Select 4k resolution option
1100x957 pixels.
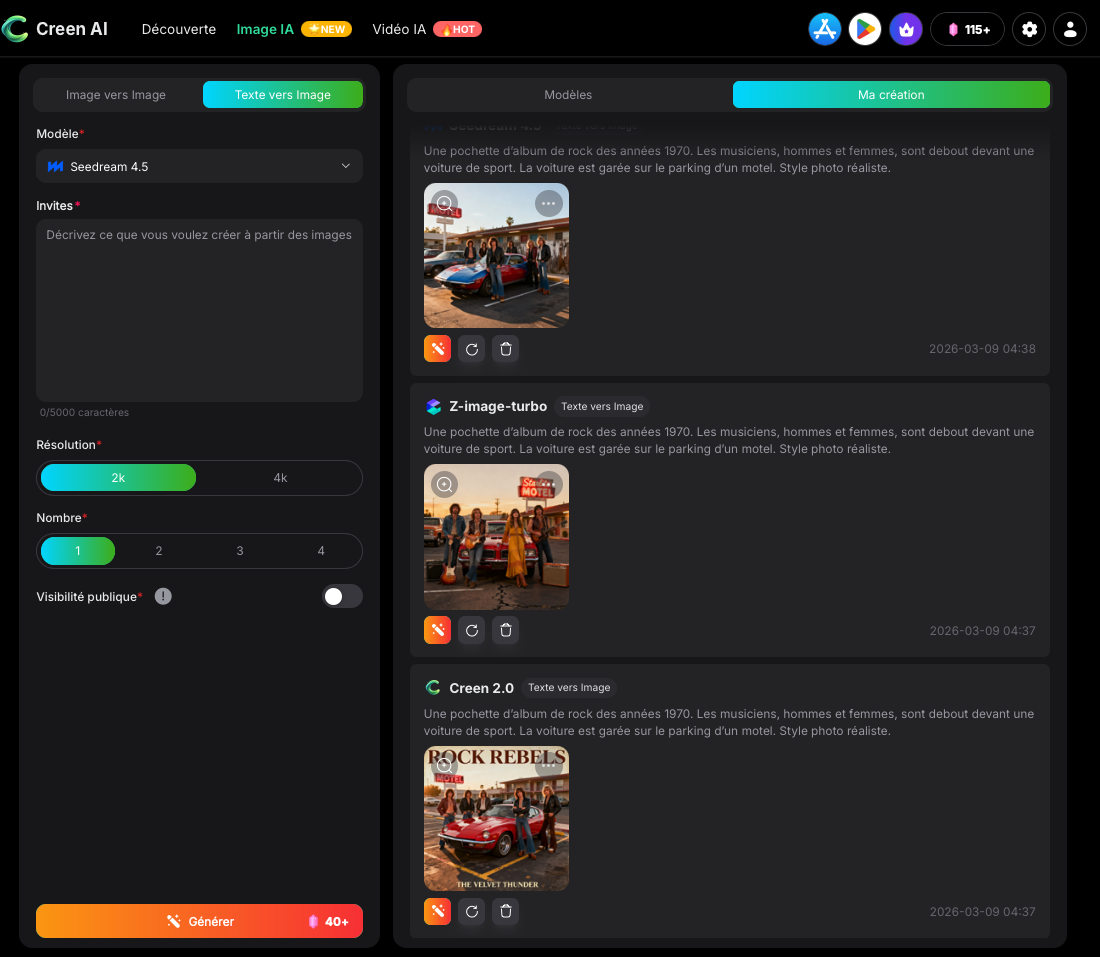[x=280, y=478]
